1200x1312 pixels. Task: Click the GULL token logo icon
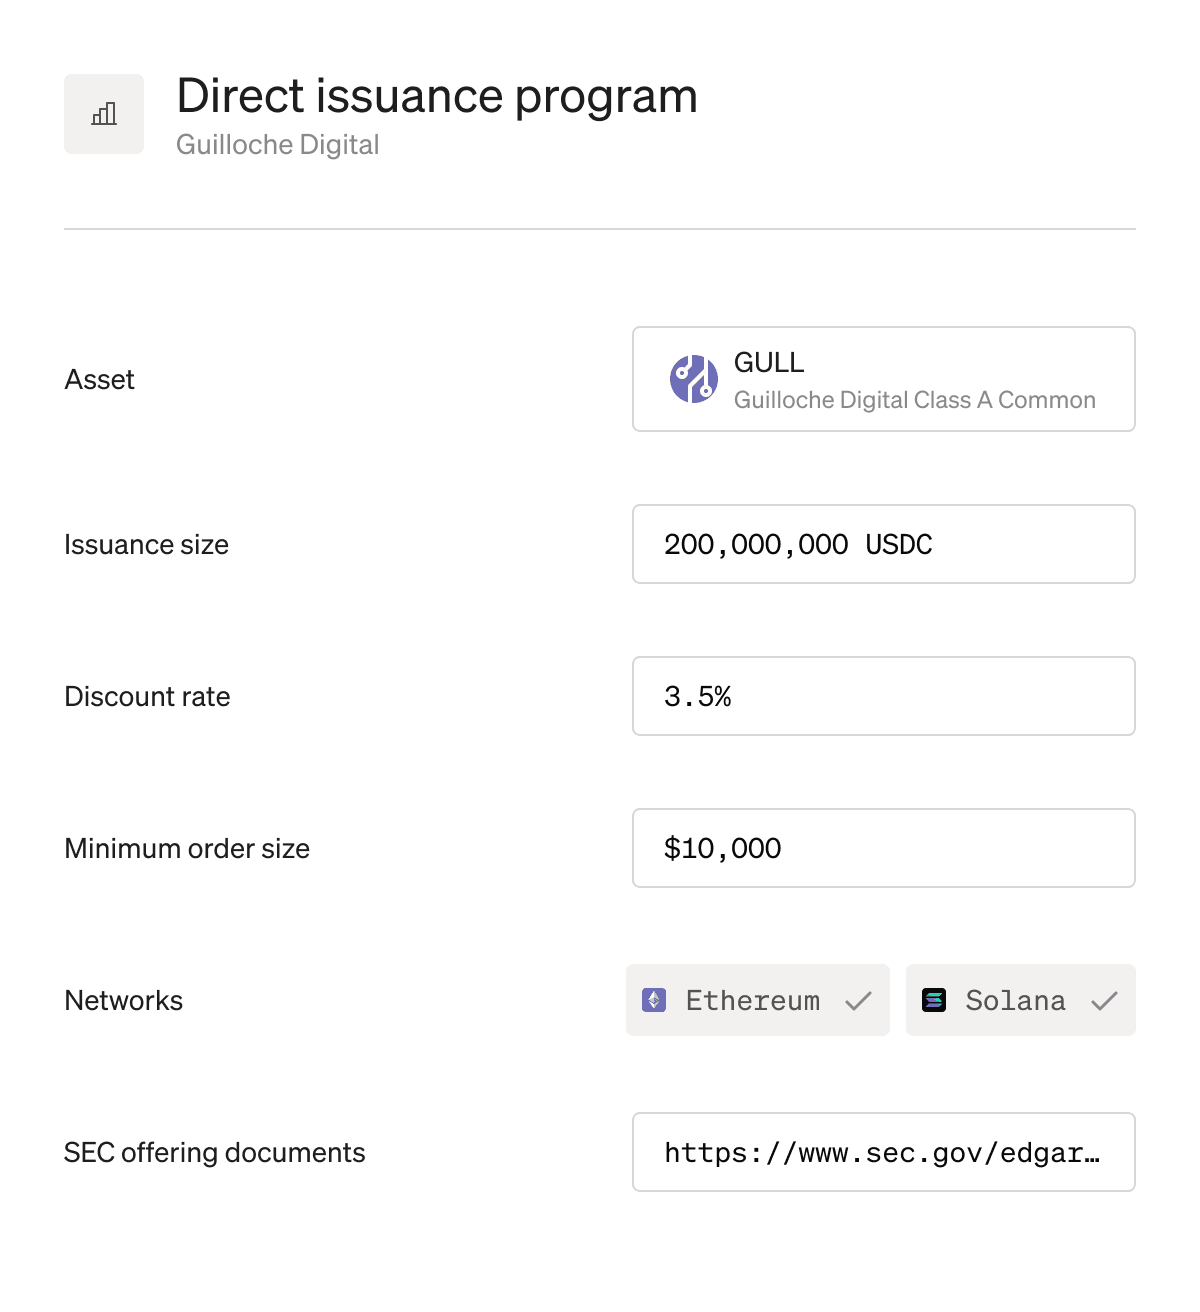tap(694, 379)
